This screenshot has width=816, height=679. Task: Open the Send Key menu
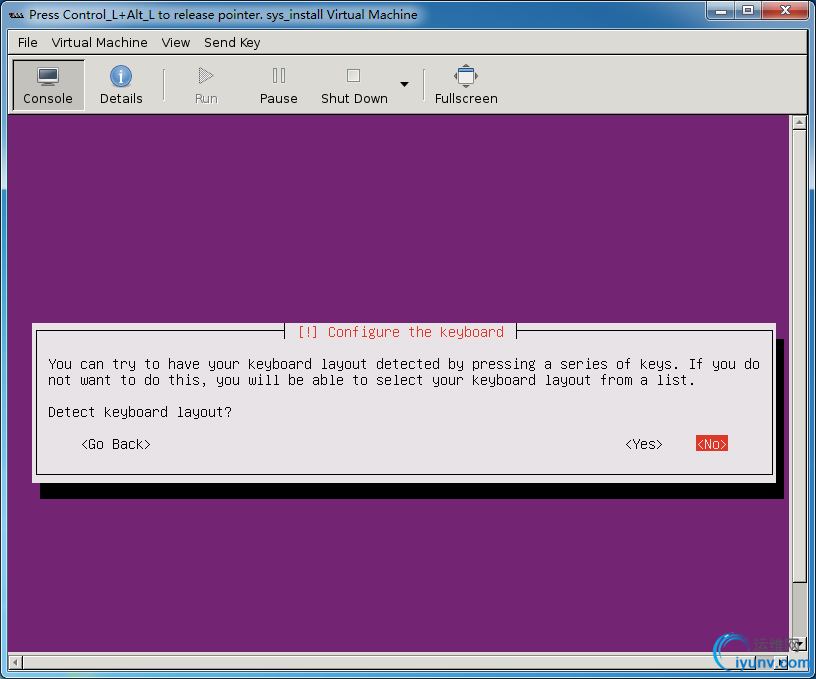[232, 43]
